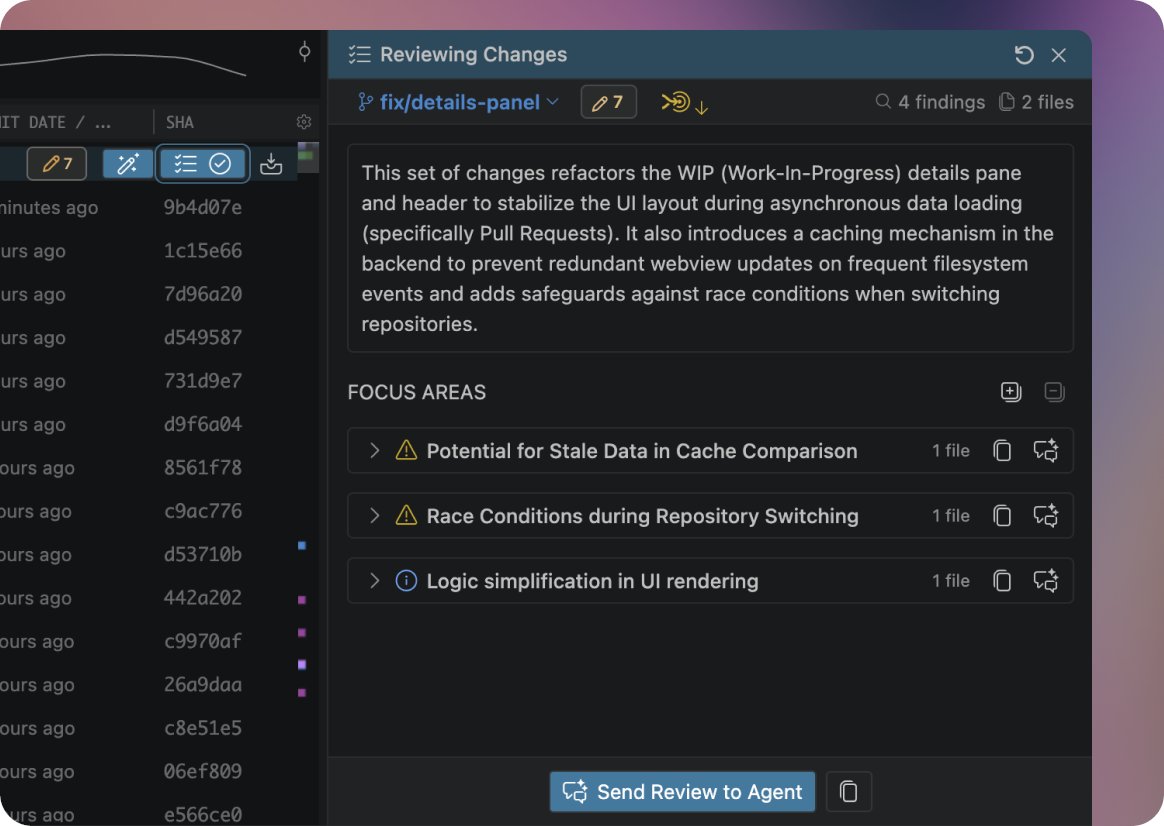Click the 7 pencil WIP badge in graph row
The width and height of the screenshot is (1164, 826).
click(57, 163)
